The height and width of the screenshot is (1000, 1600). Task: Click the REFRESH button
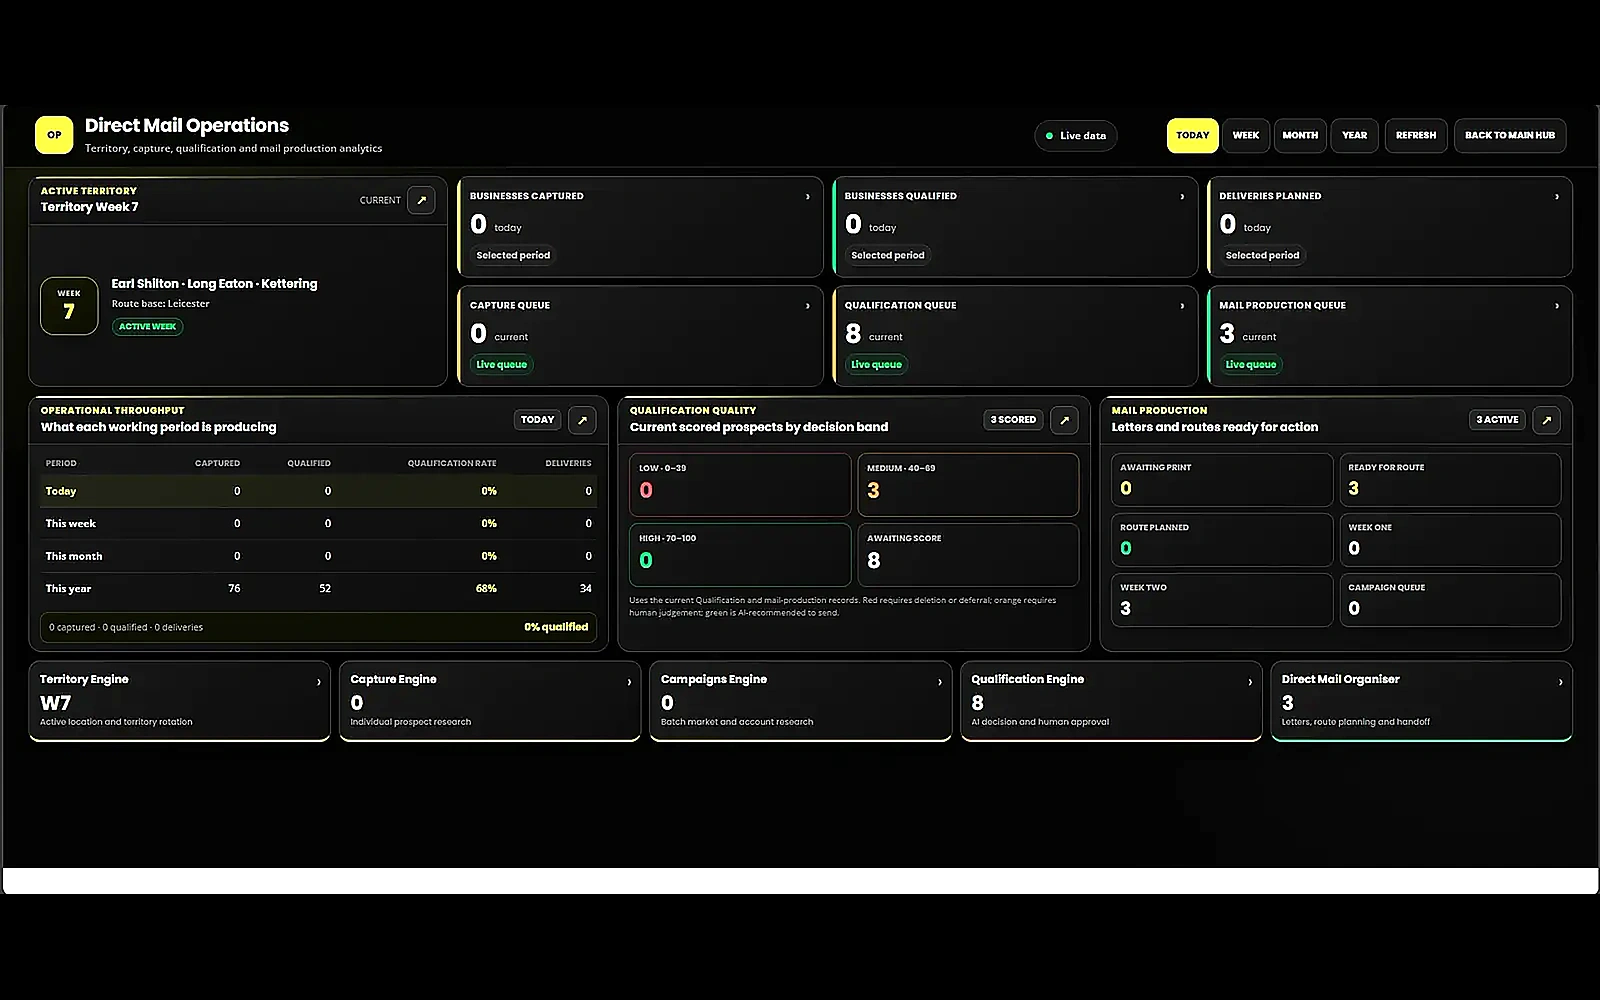click(1416, 136)
